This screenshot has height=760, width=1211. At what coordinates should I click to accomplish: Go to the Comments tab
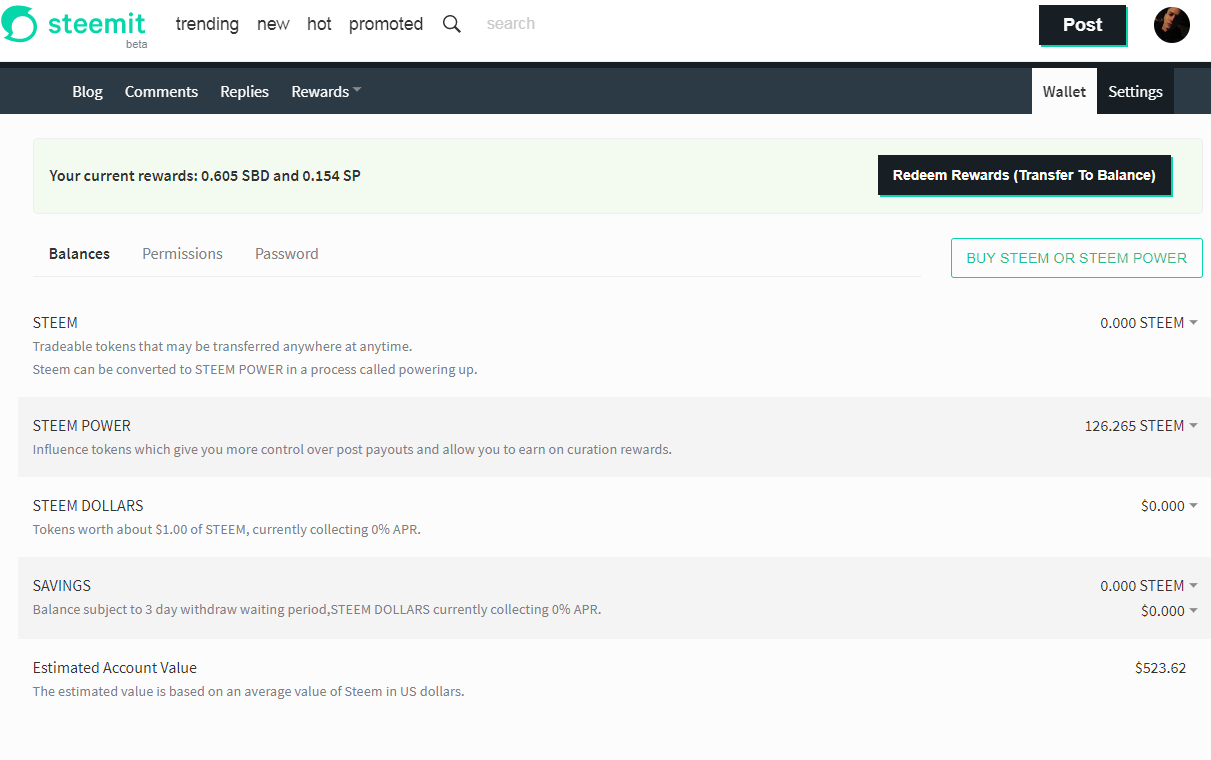161,92
